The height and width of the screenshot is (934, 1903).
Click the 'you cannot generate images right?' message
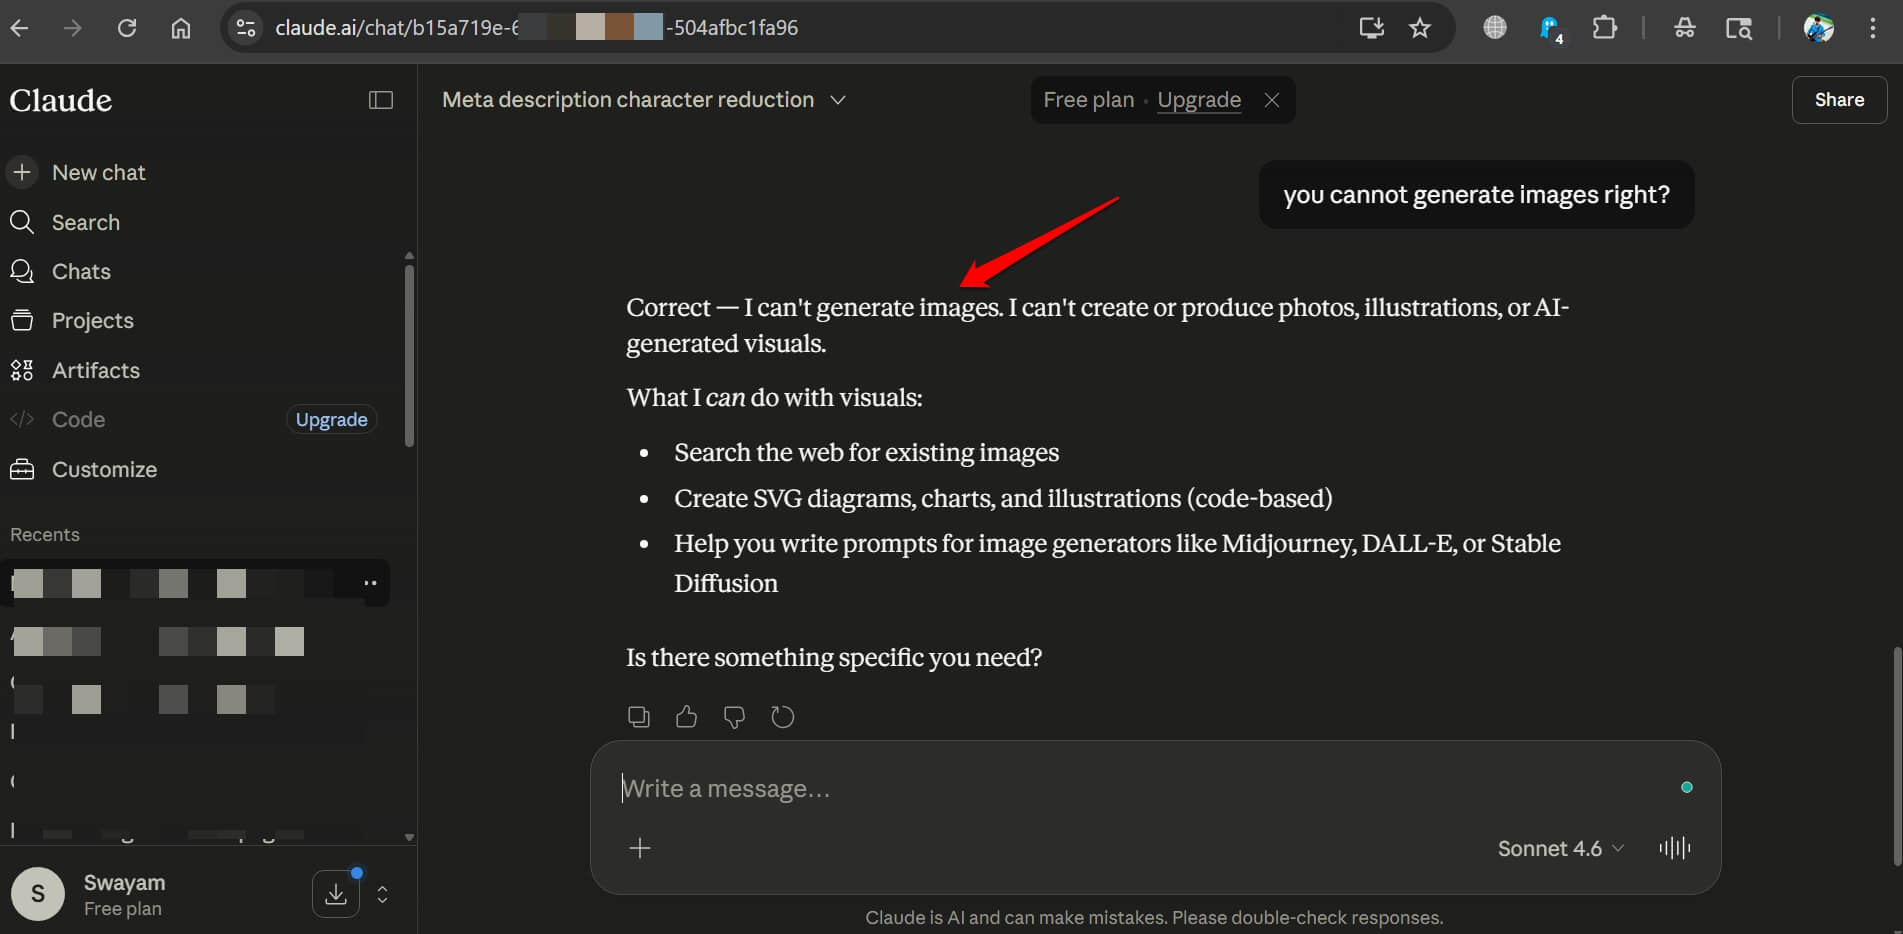(1476, 195)
